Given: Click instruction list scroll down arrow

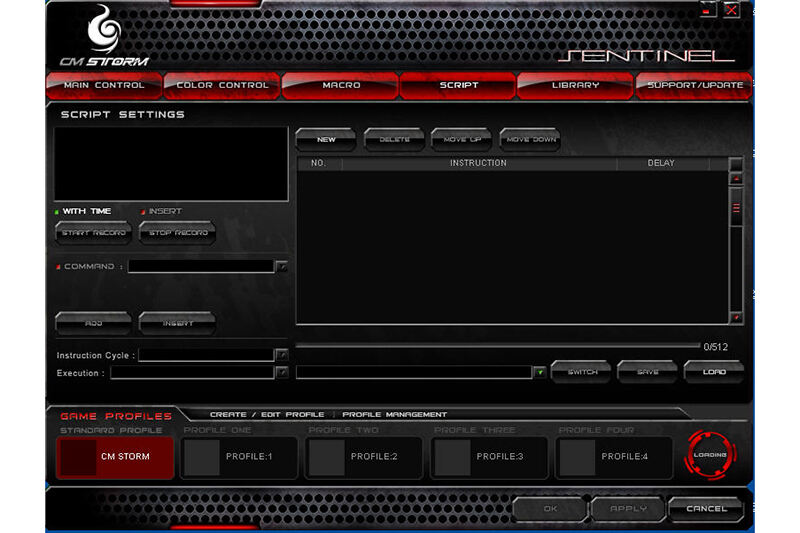Looking at the screenshot, I should [736, 317].
